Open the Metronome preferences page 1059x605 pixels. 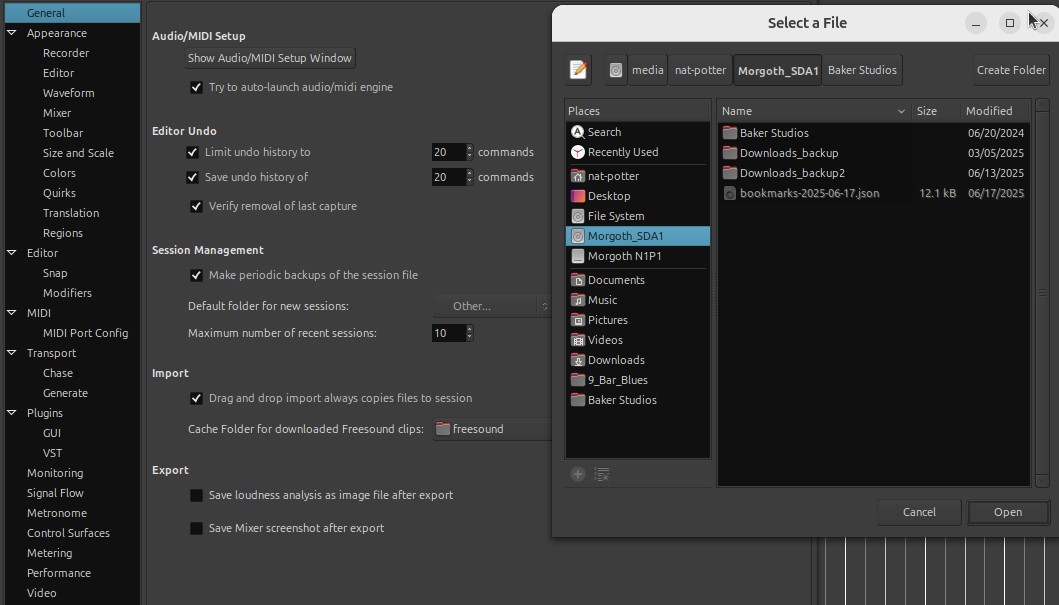click(x=56, y=513)
